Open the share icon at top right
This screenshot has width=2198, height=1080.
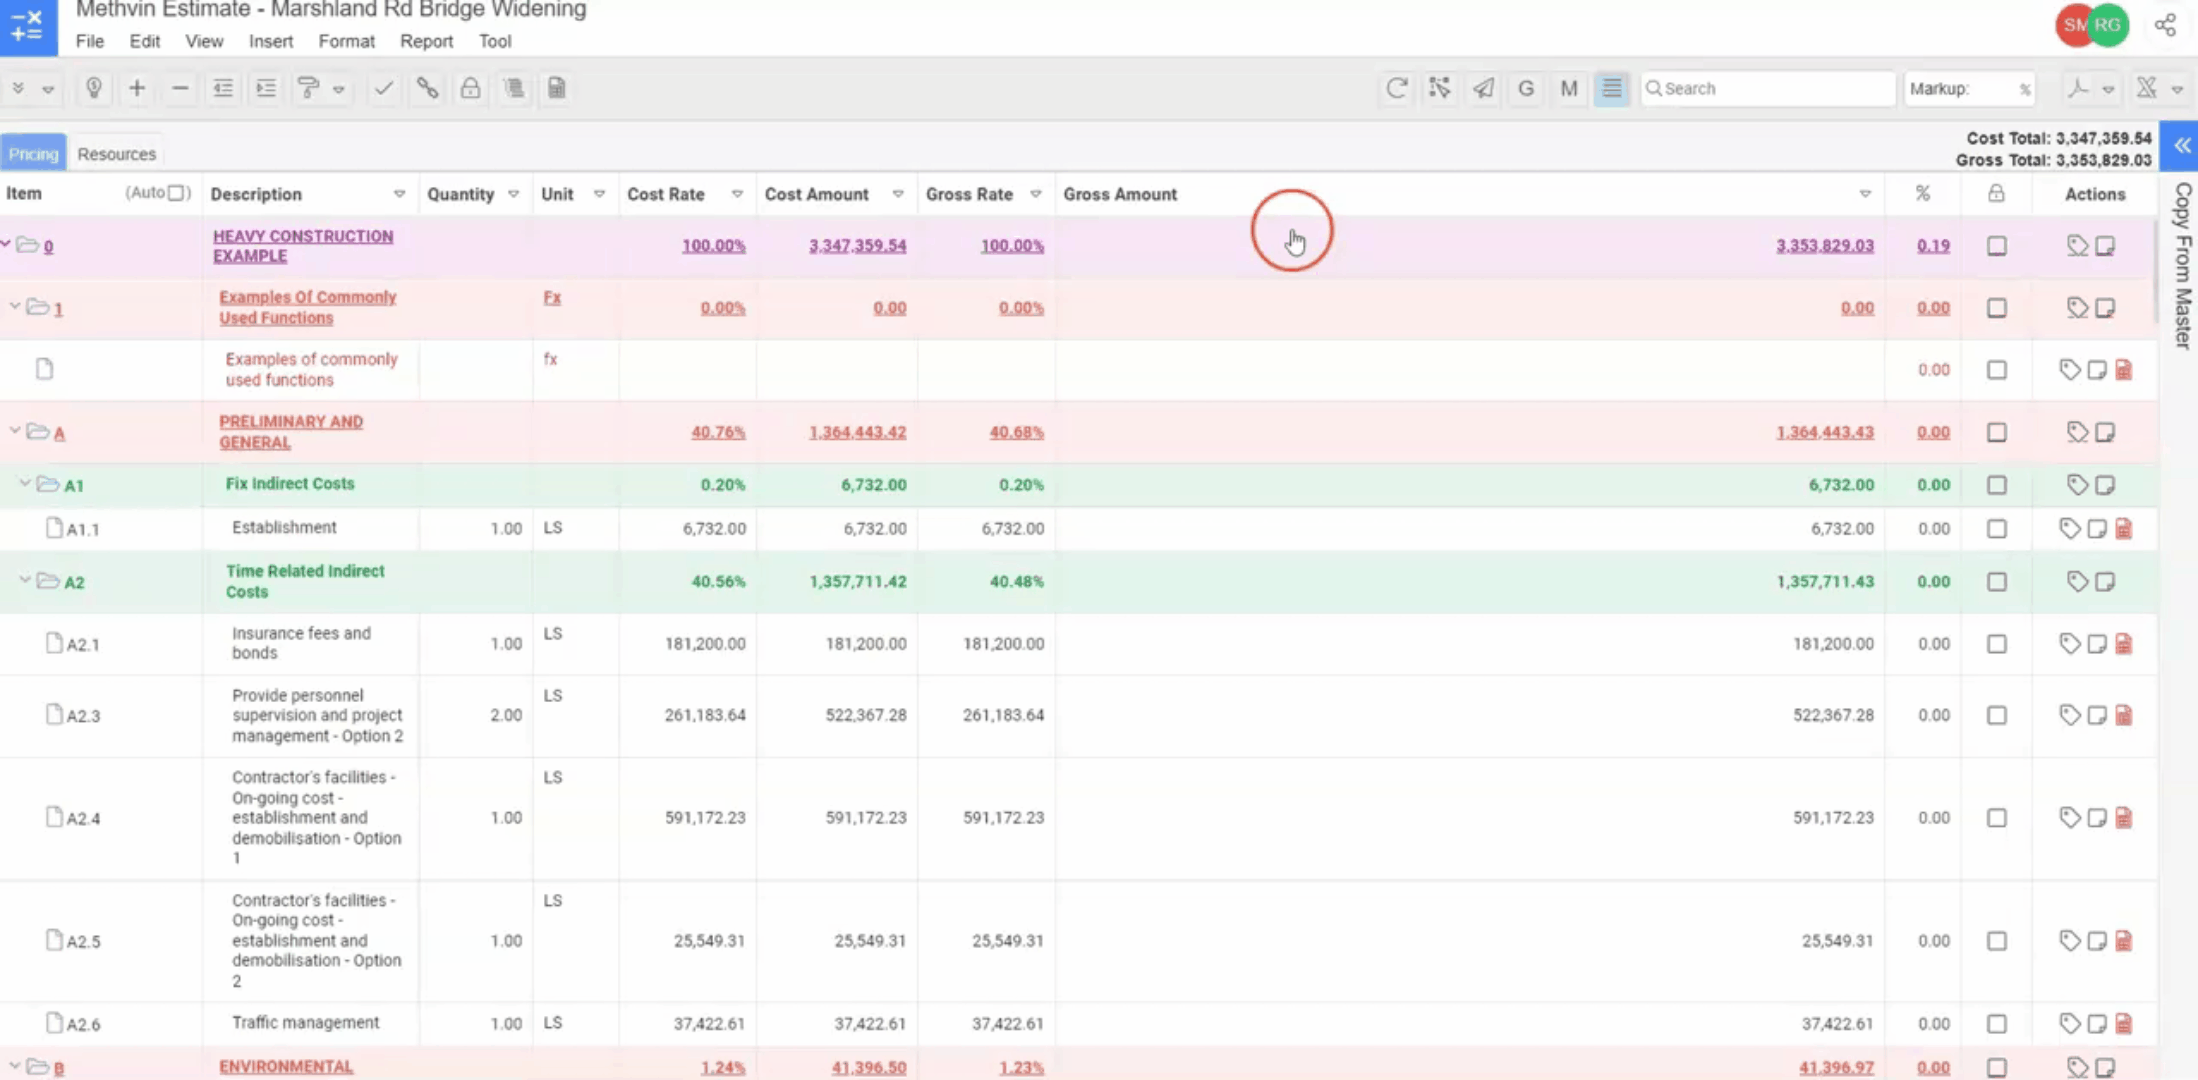click(x=2165, y=25)
